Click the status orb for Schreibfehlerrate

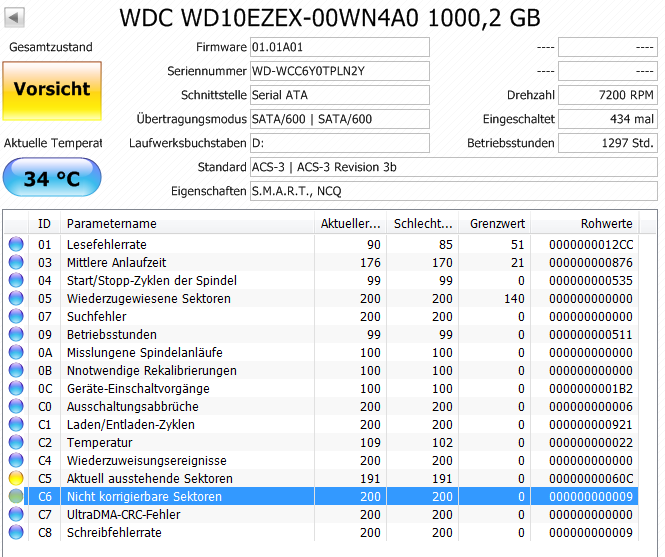tap(16, 532)
